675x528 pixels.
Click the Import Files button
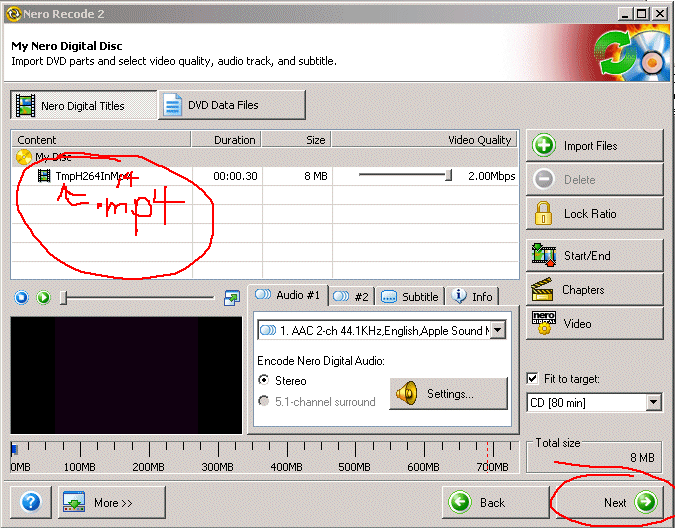click(x=594, y=146)
